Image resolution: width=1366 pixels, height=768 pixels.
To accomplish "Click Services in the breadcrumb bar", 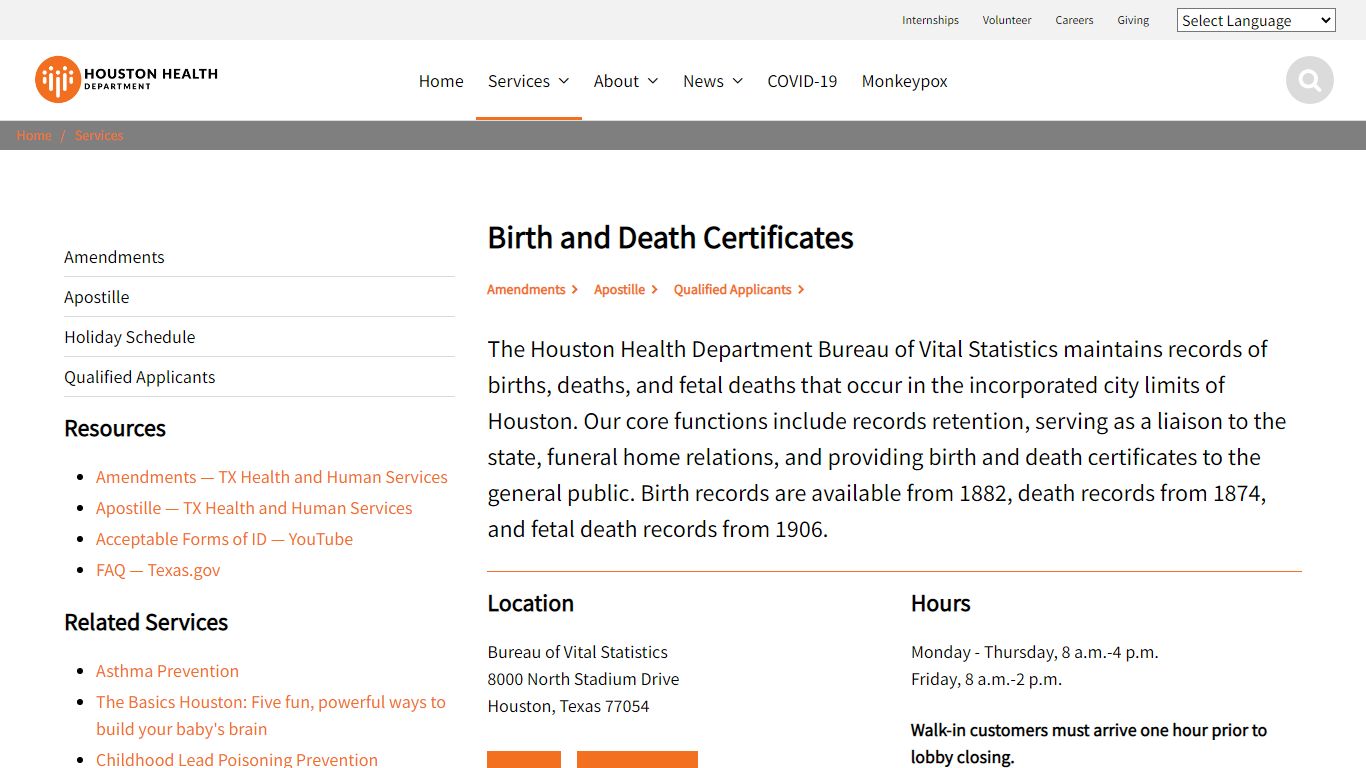I will (99, 135).
